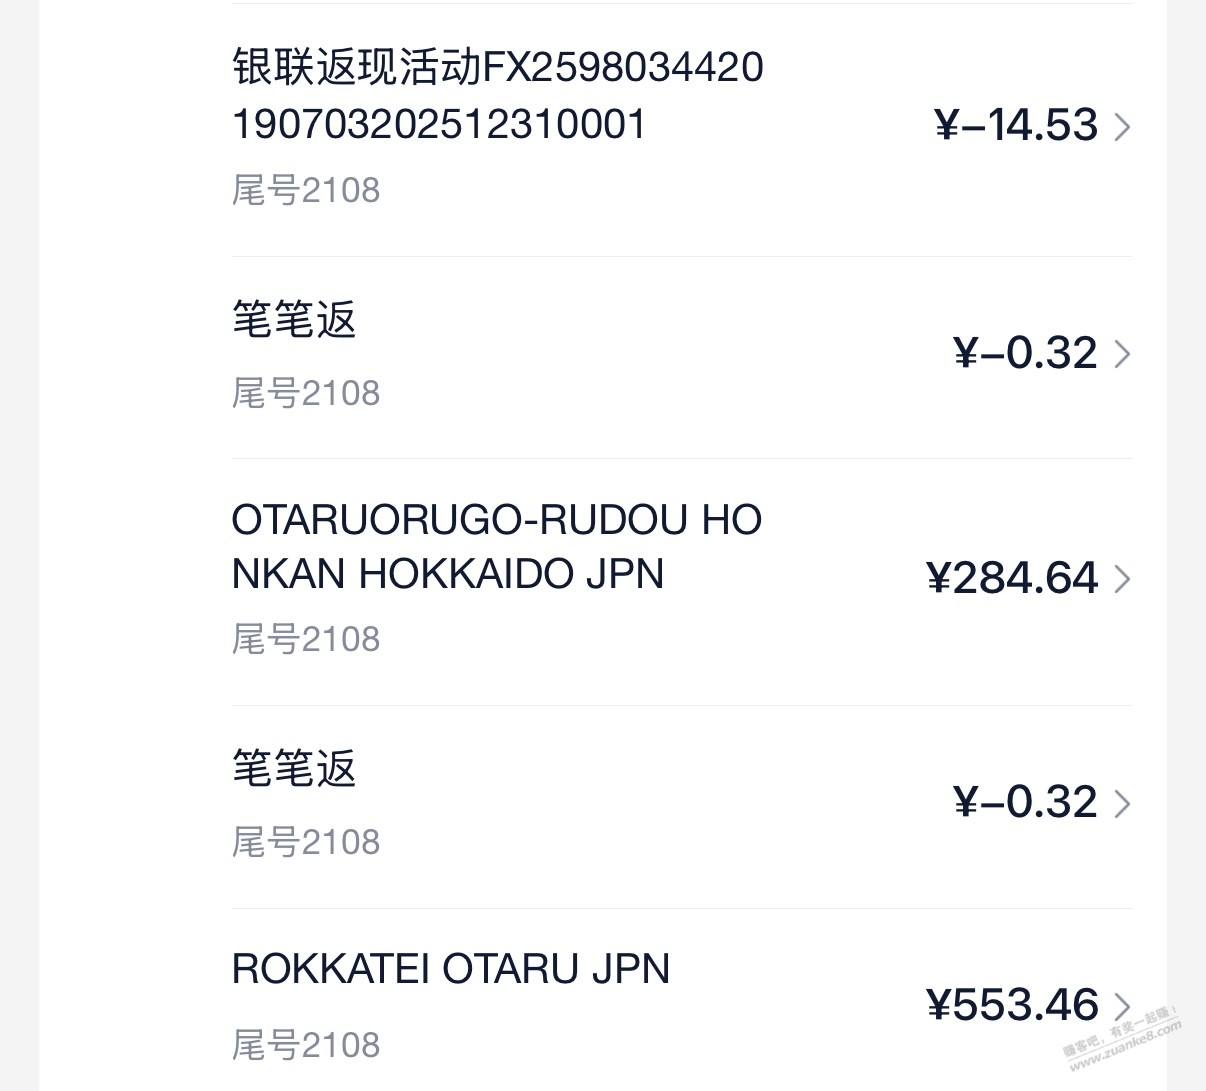Select the 笔笔返 title below 银联返现活动

click(x=294, y=320)
